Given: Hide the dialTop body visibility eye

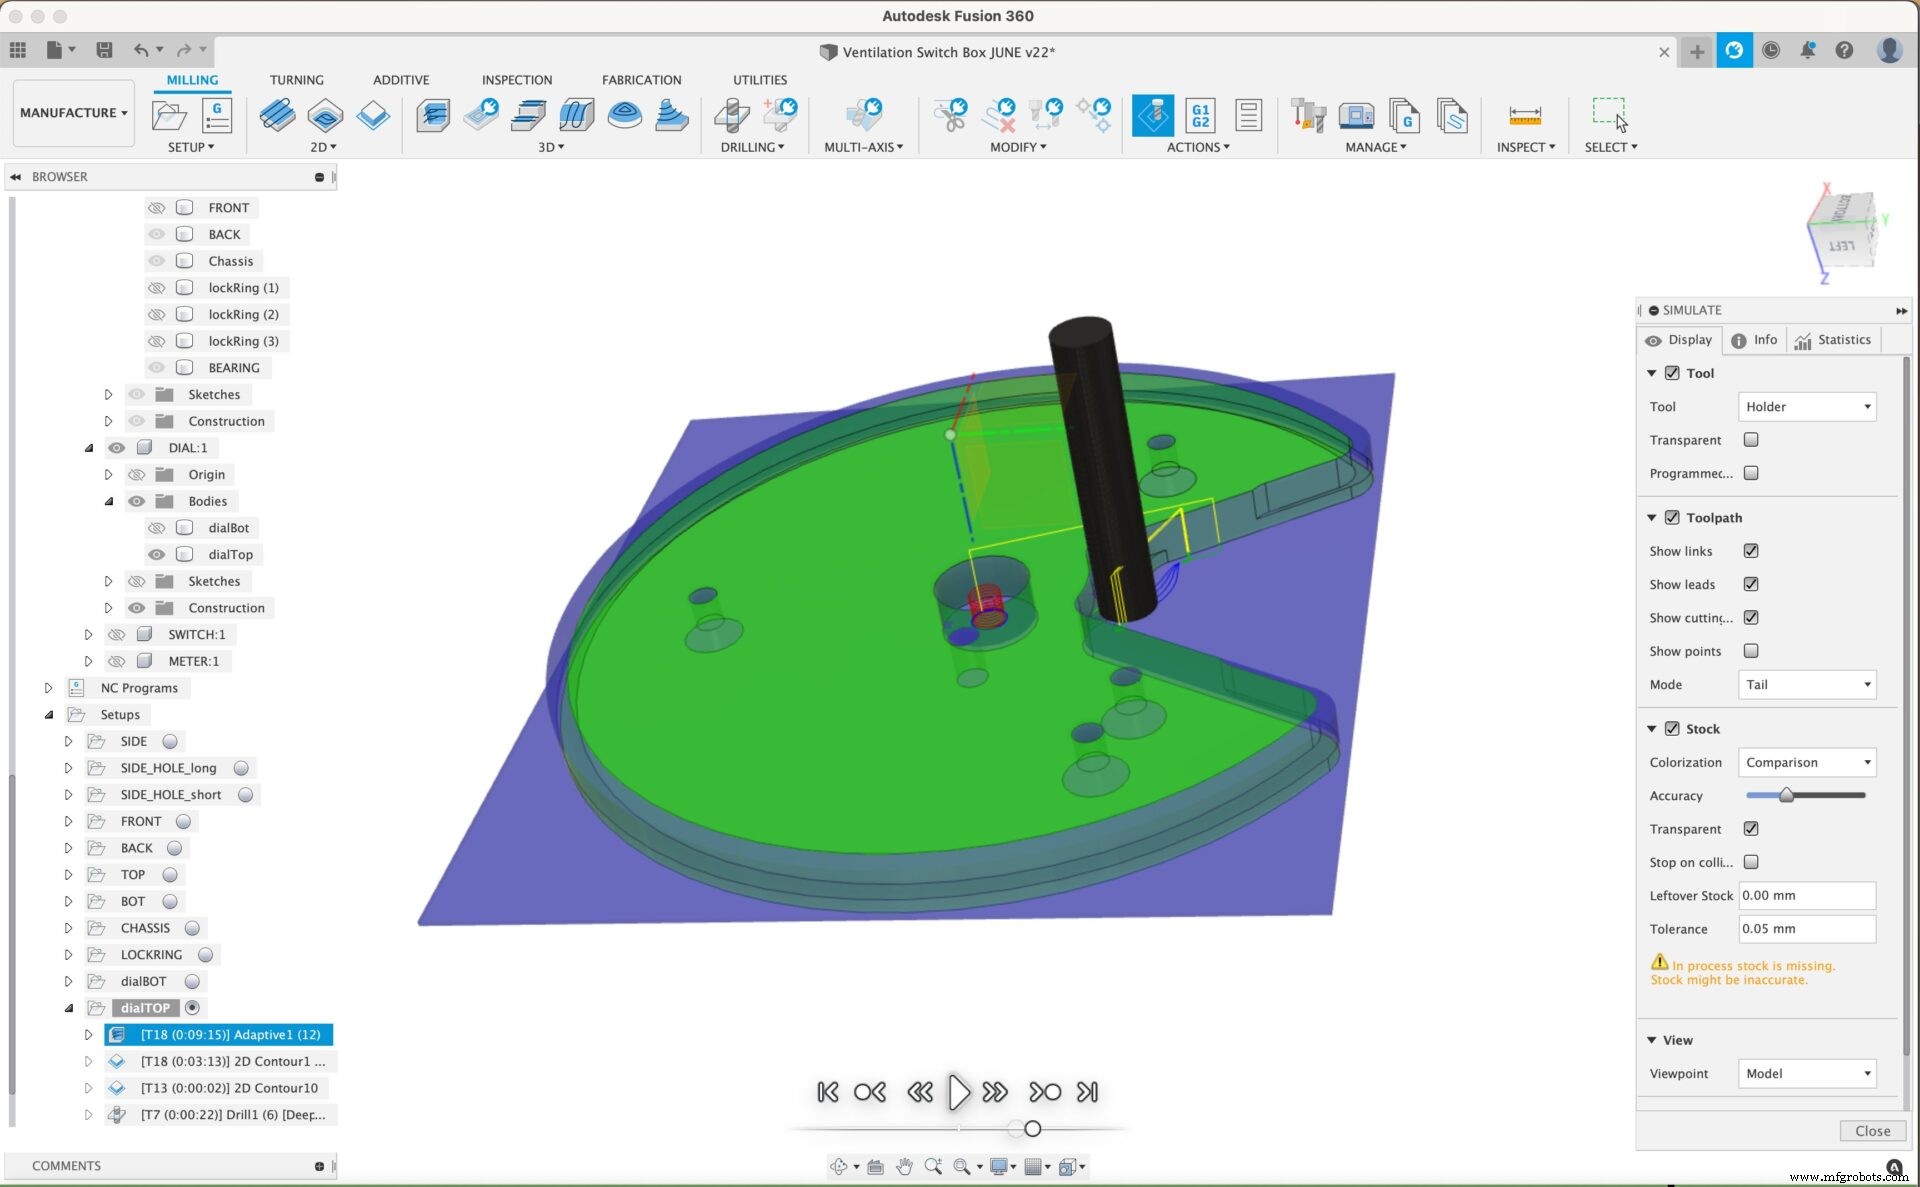Looking at the screenshot, I should tap(157, 554).
